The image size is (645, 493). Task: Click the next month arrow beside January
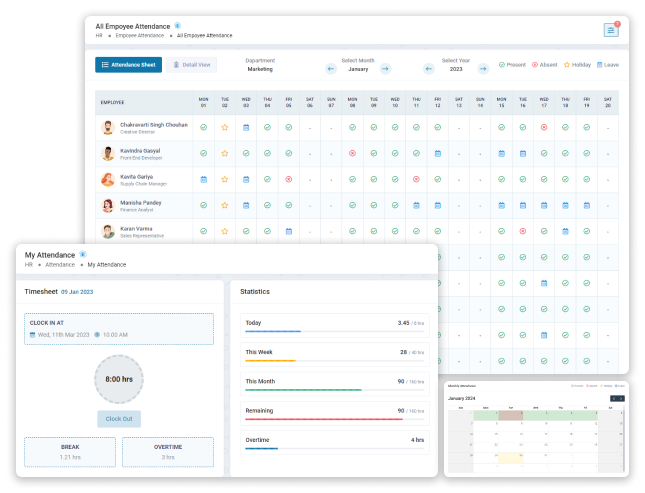[385, 69]
